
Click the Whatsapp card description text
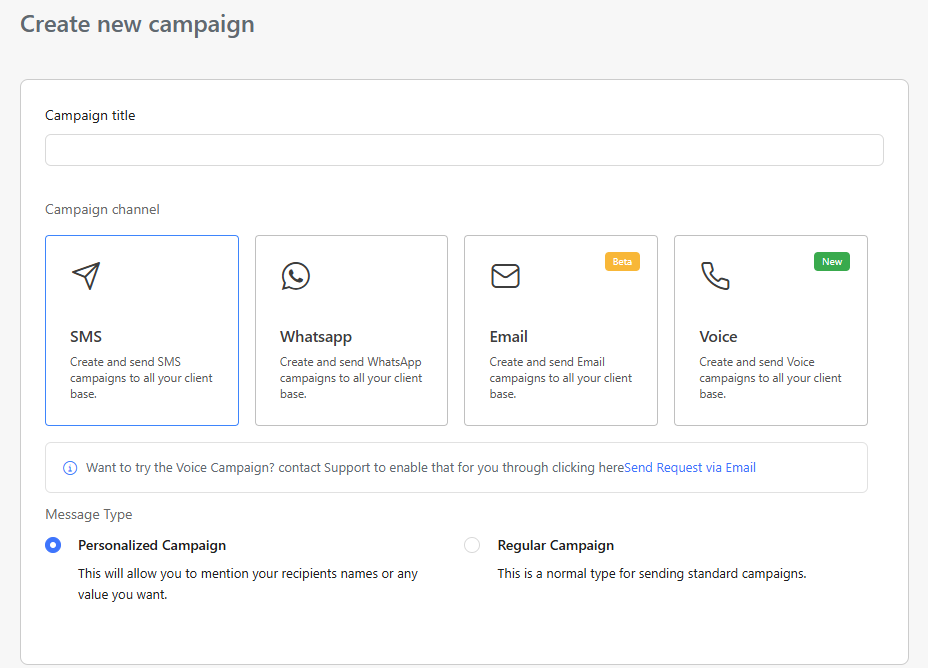(351, 378)
